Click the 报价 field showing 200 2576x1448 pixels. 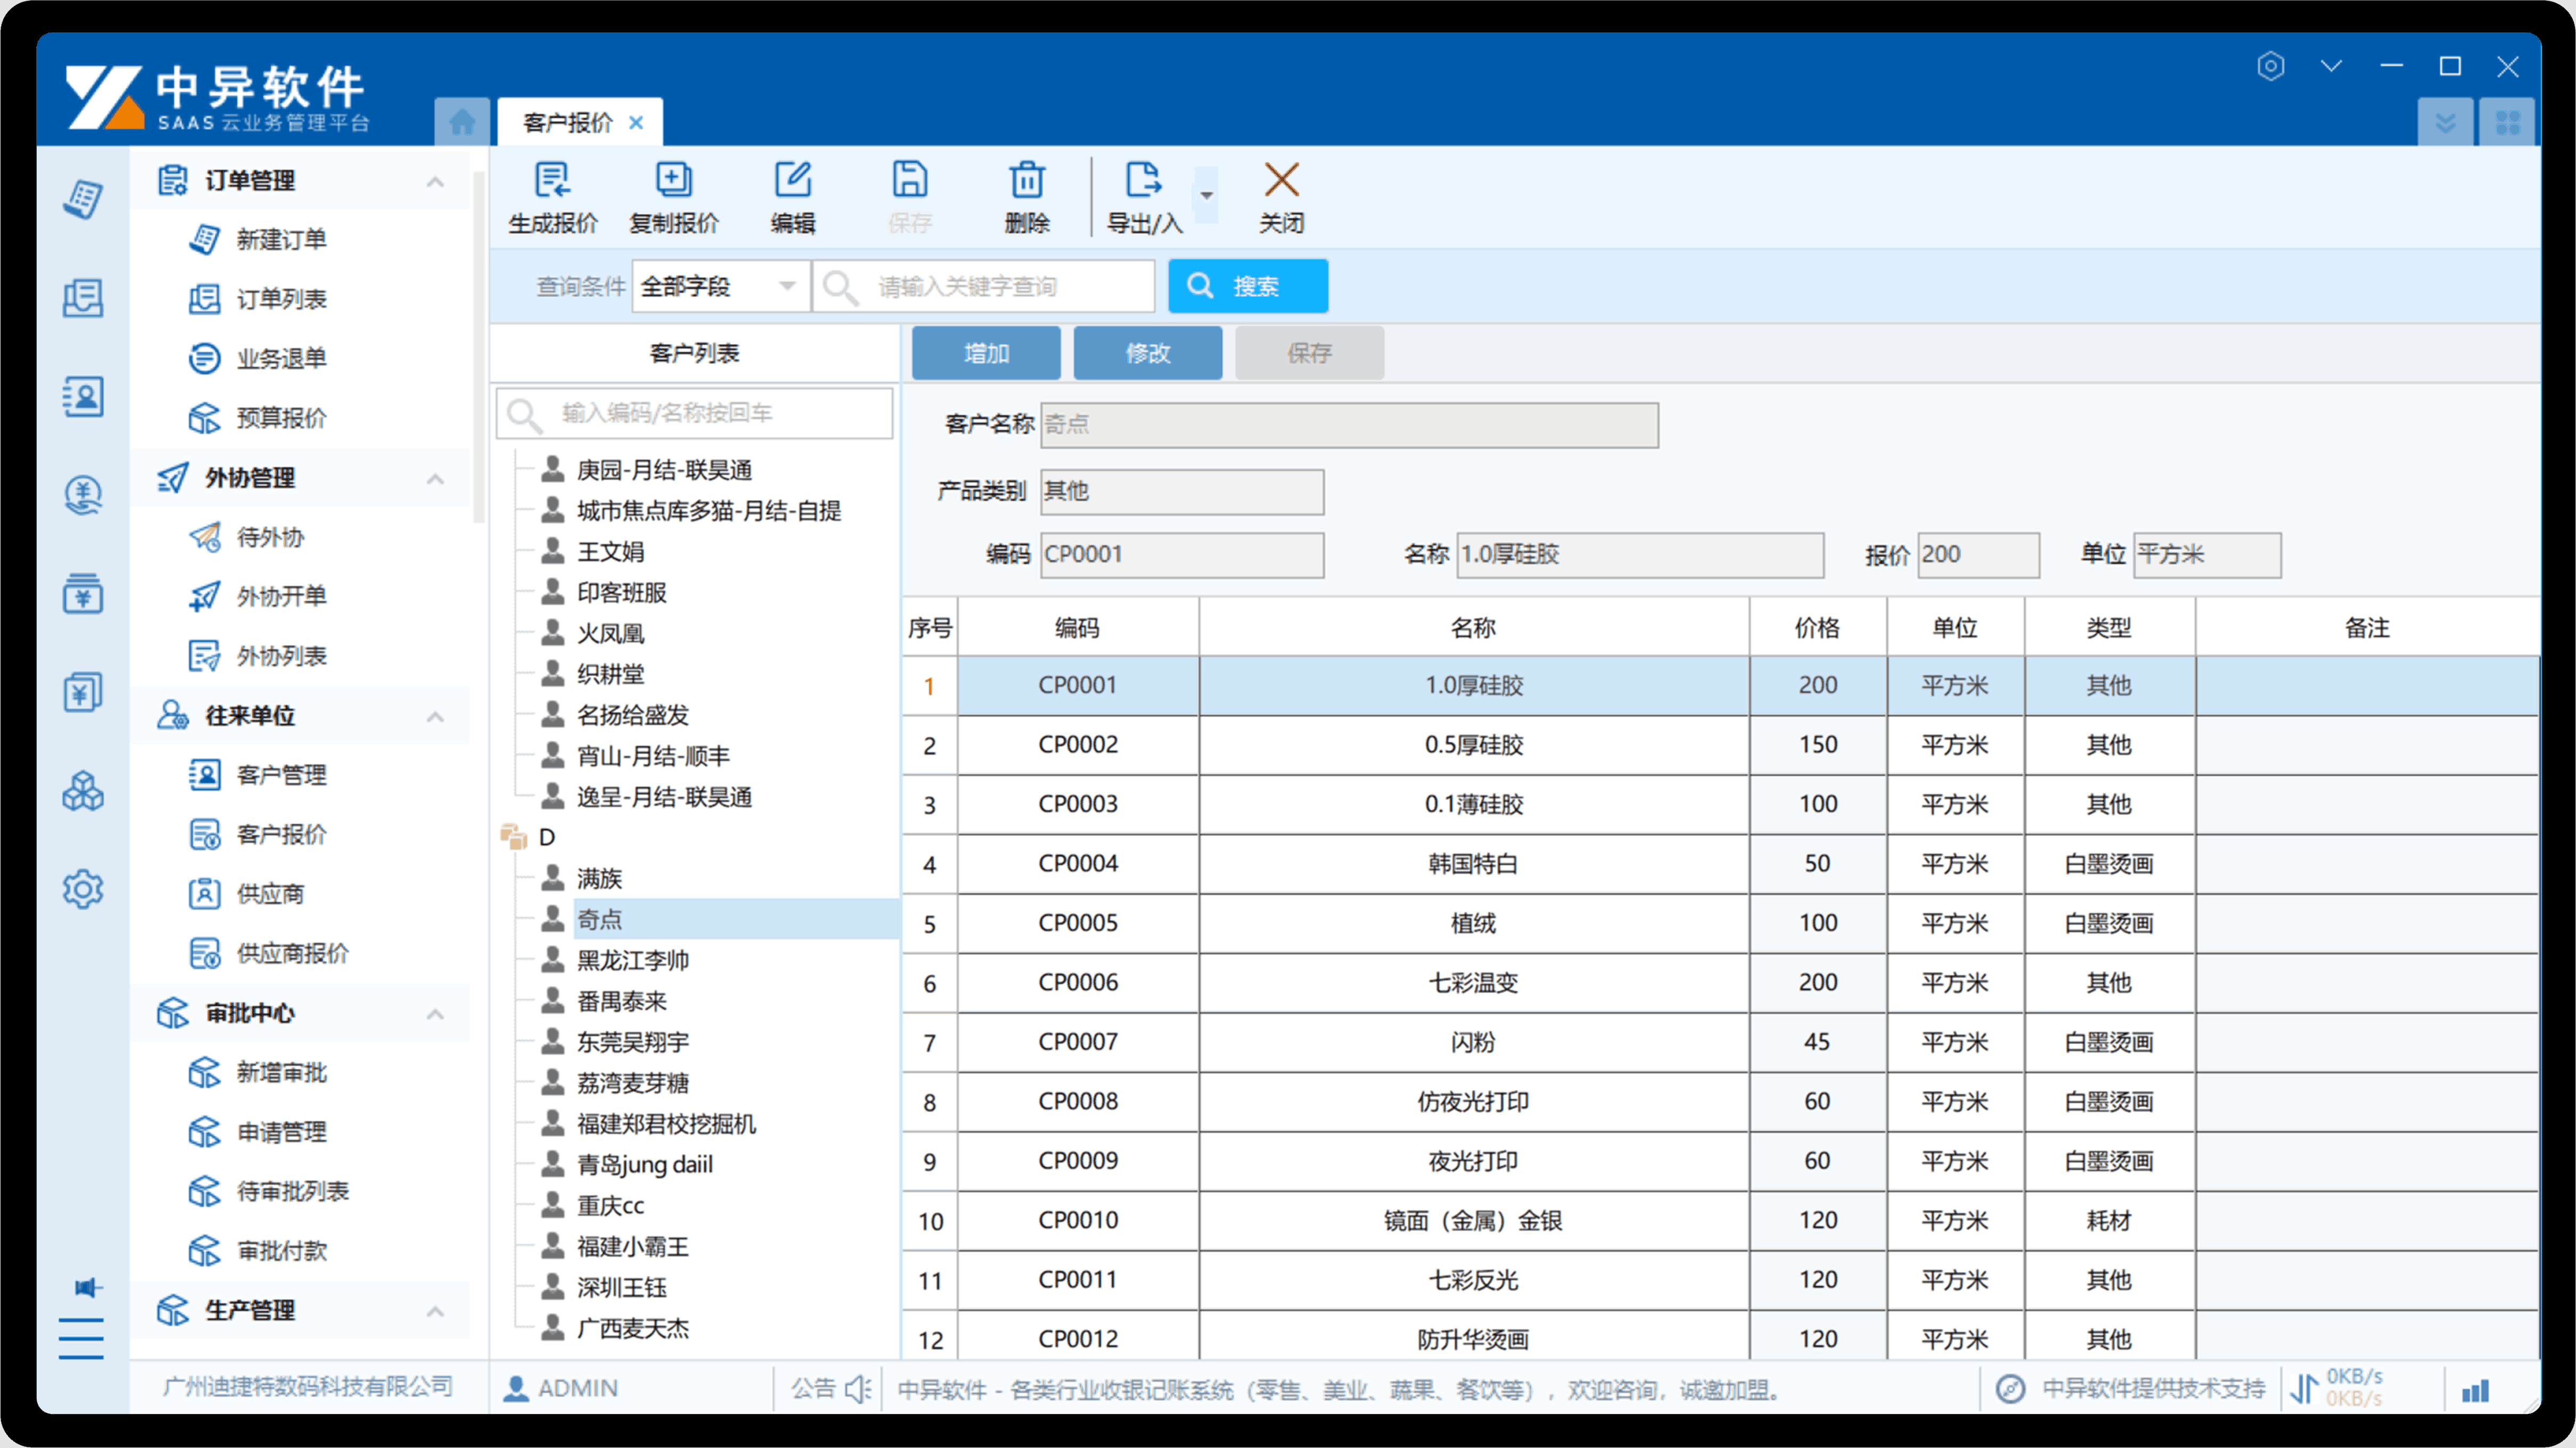(1978, 555)
